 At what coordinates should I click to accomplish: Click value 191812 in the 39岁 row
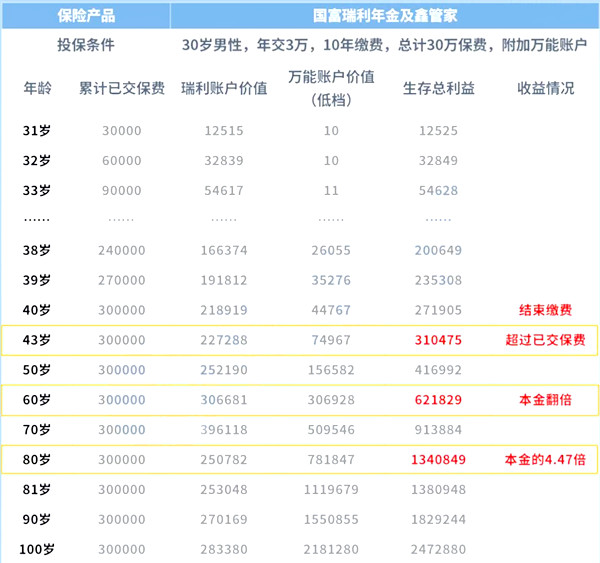click(x=224, y=280)
